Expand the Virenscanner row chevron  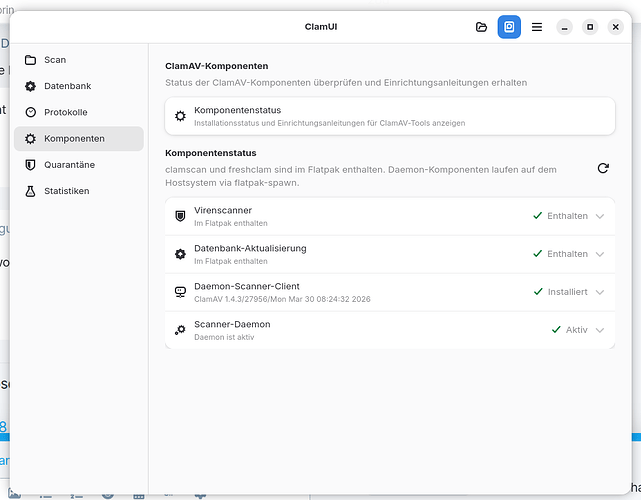pos(600,216)
